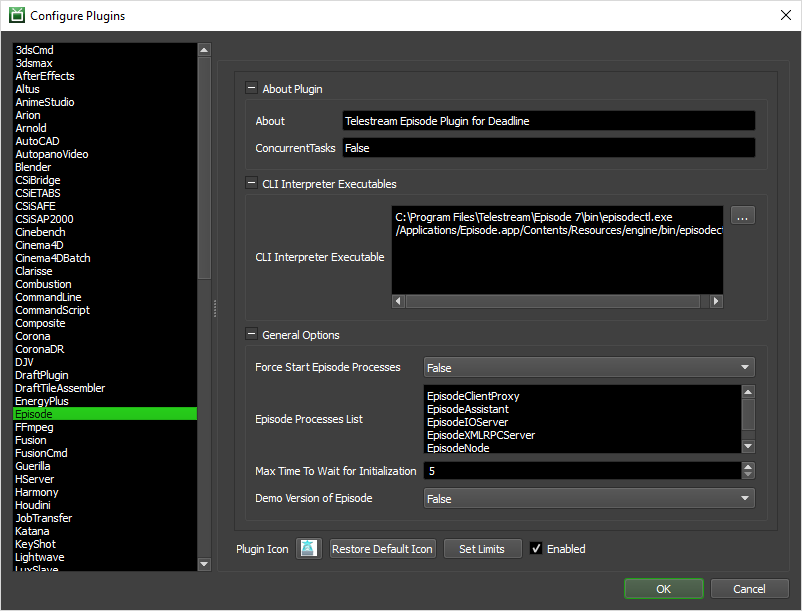
Task: Click the Configure Plugins title bar icon
Action: click(16, 16)
